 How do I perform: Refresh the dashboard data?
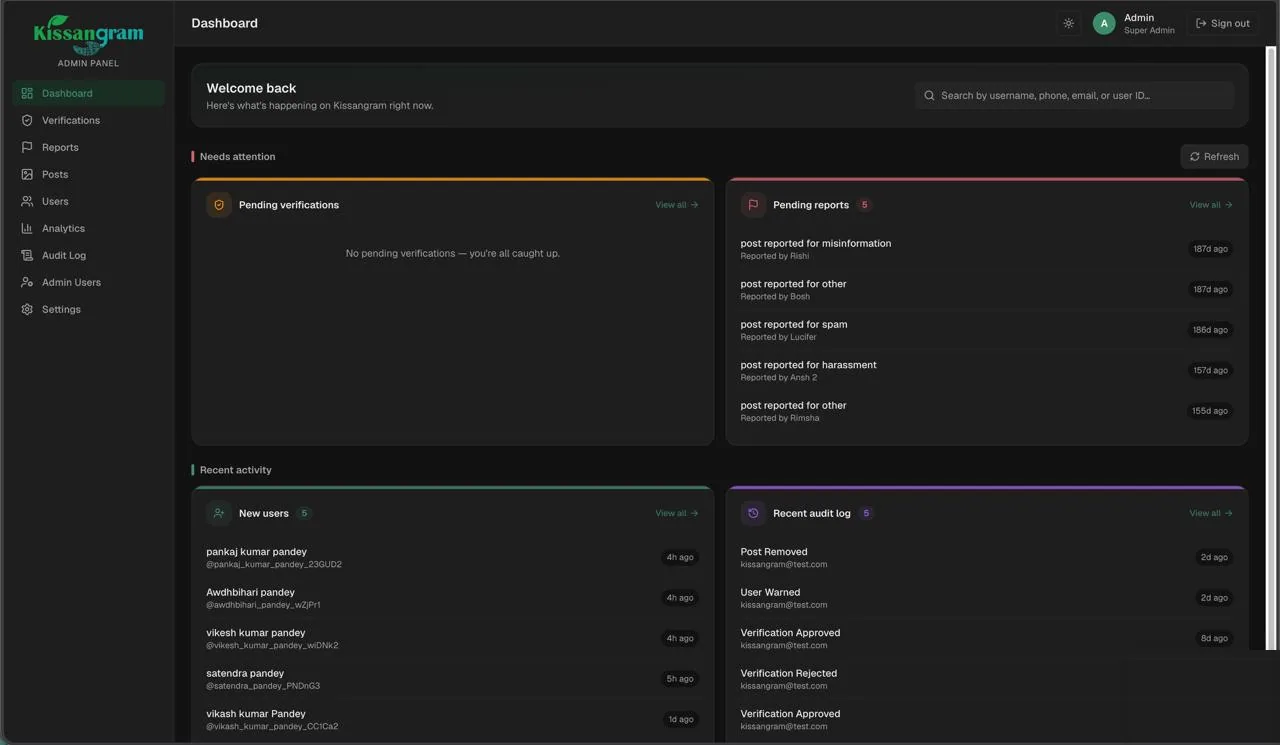1214,156
